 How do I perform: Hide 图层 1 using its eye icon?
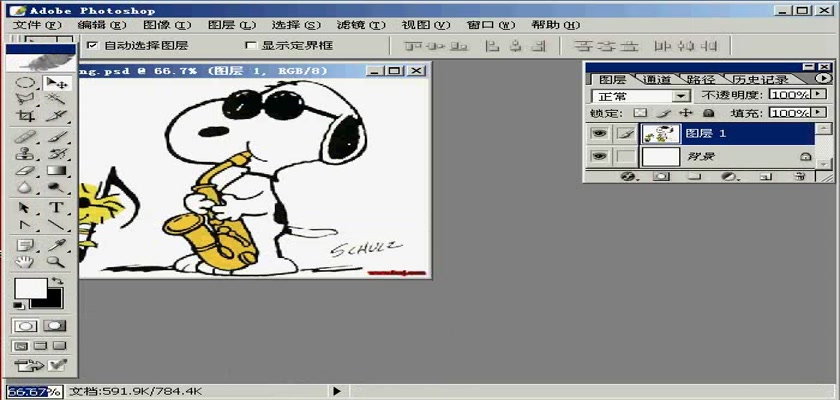599,134
